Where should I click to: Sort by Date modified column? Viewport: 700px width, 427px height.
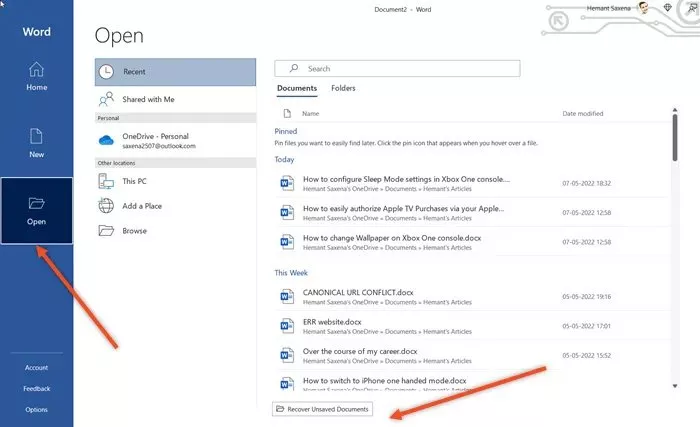(x=583, y=114)
